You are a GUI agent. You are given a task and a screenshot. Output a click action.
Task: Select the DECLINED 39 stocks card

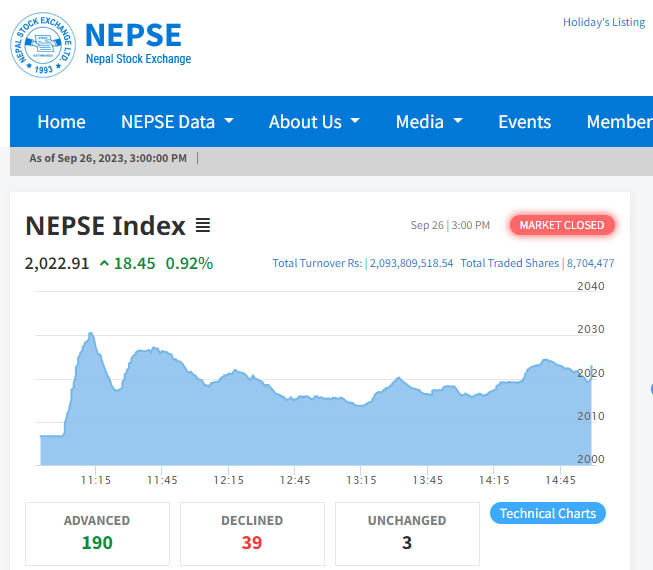coord(252,533)
